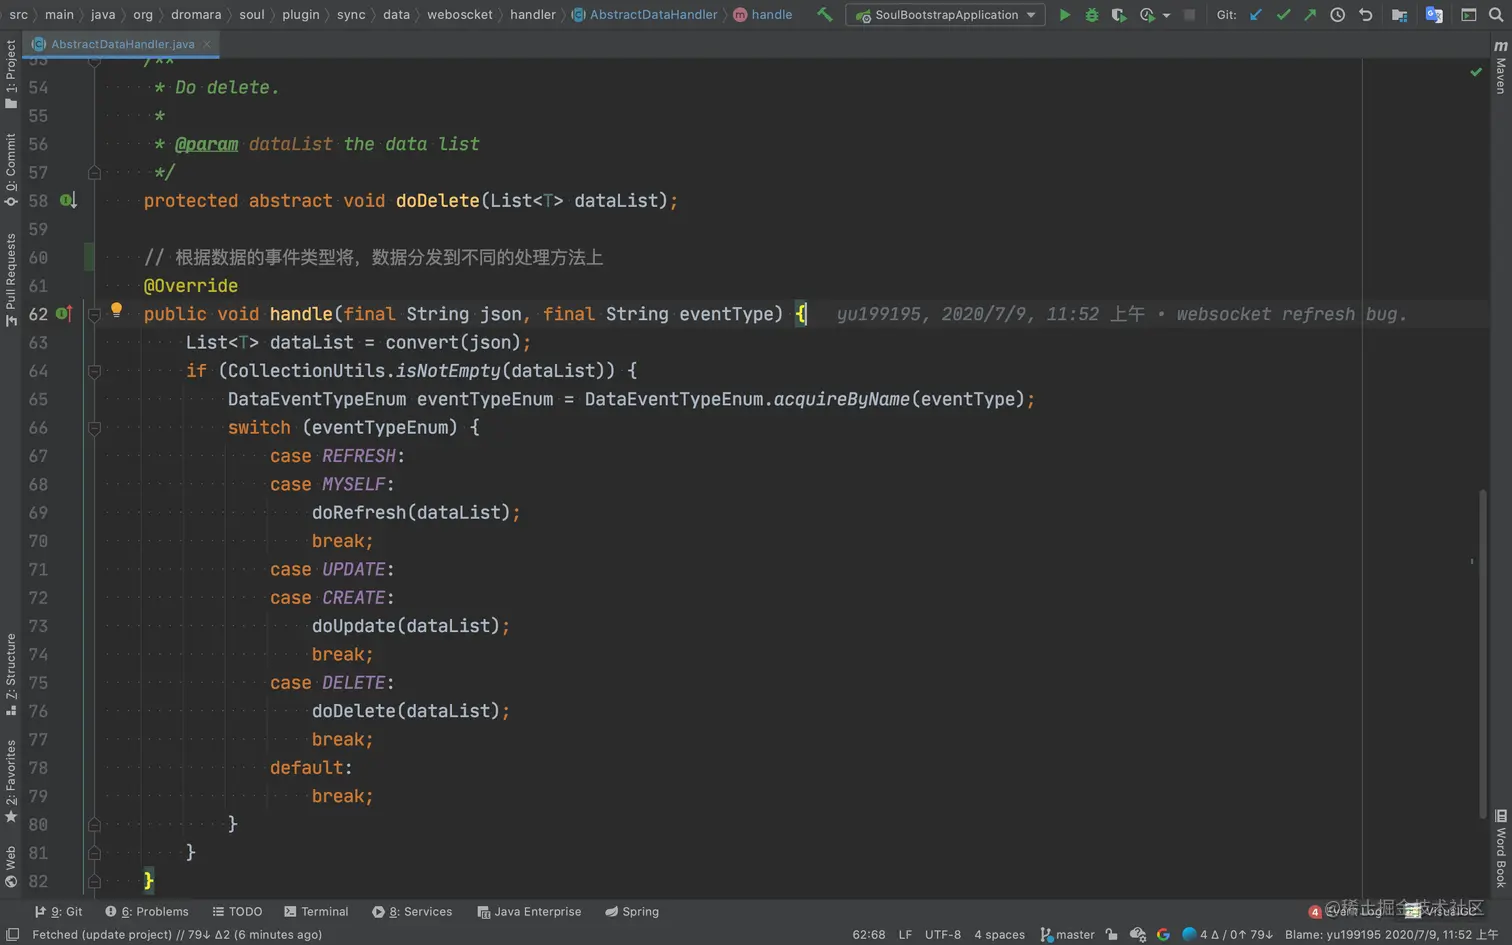Update project using the Git blue arrow

pyautogui.click(x=1256, y=15)
